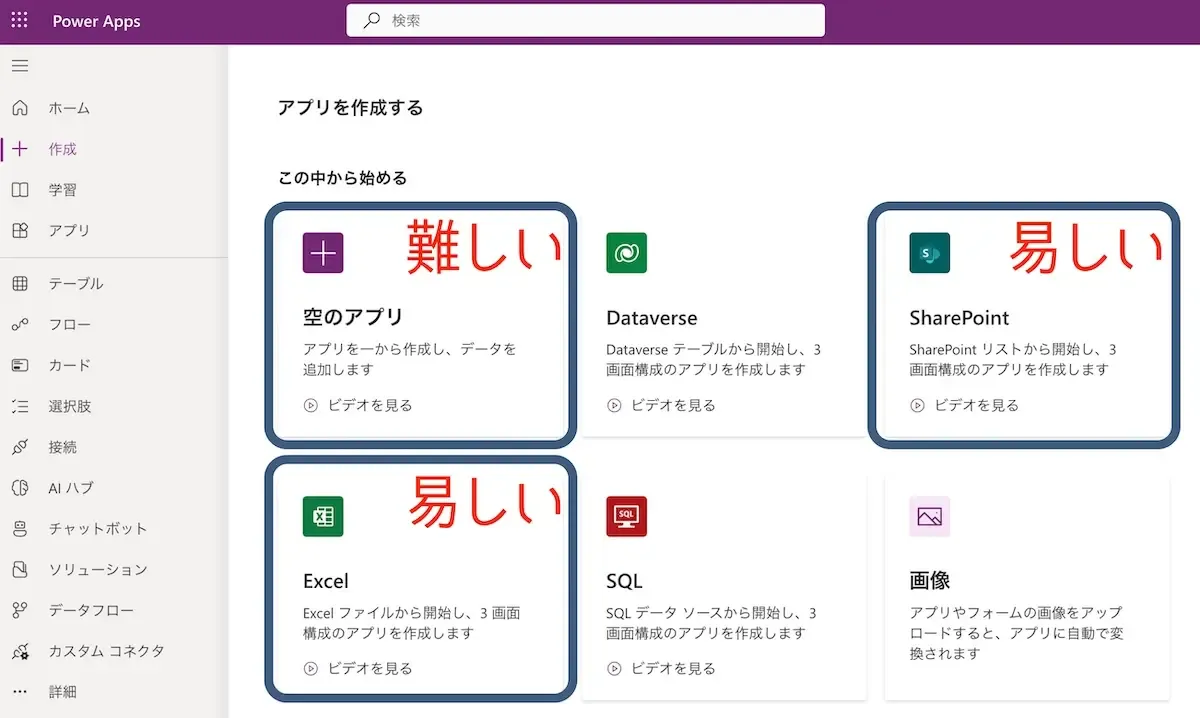The width and height of the screenshot is (1200, 718).
Task: Click the play icon on the Excel card
Action: 310,669
